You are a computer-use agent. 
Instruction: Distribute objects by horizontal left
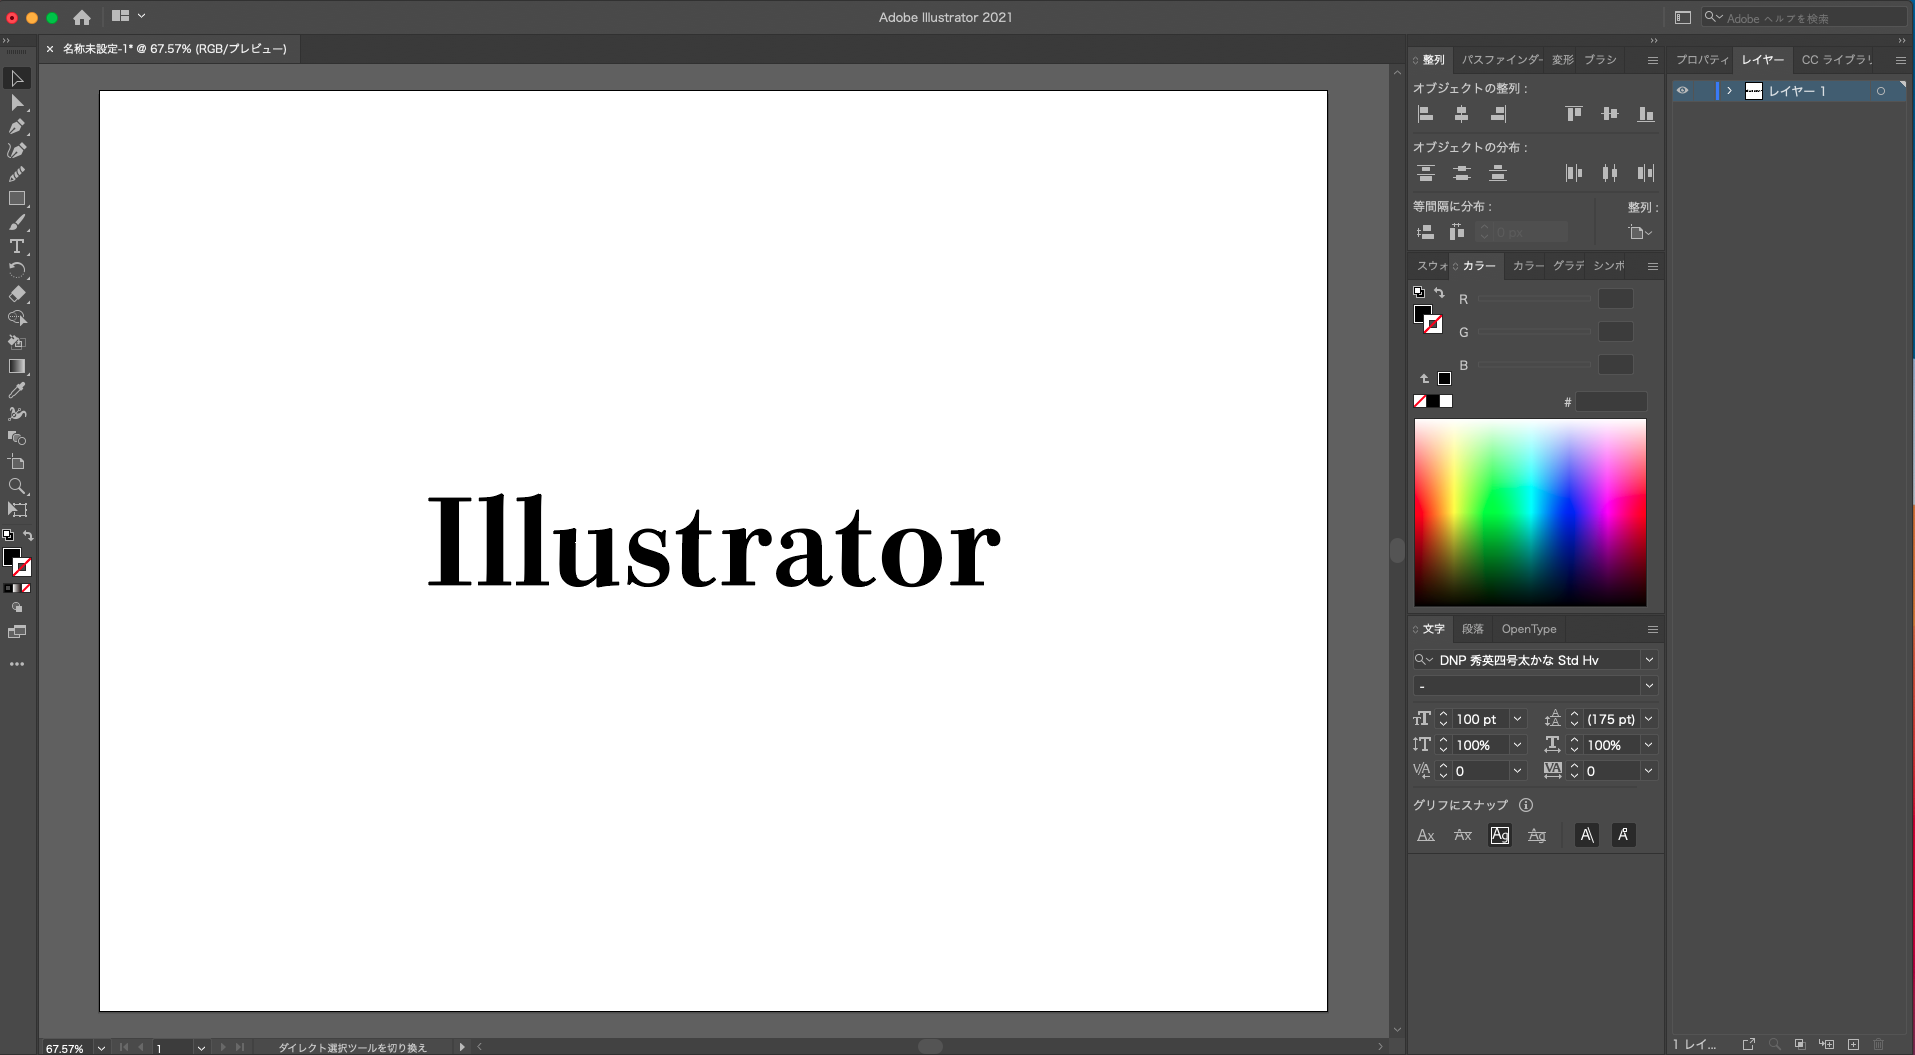1574,173
